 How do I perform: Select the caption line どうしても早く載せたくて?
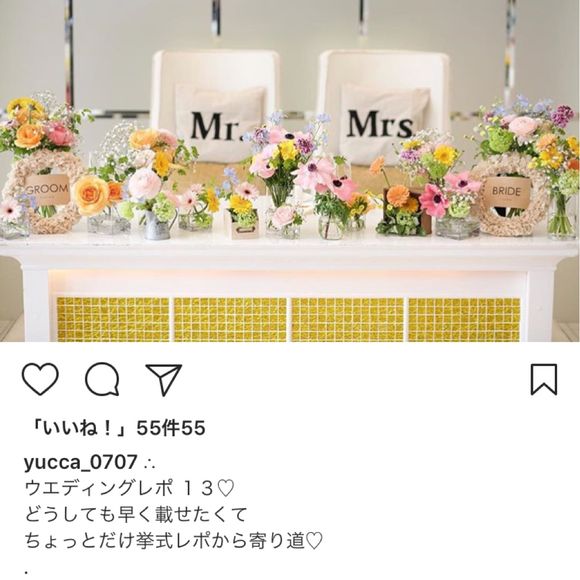136,515
